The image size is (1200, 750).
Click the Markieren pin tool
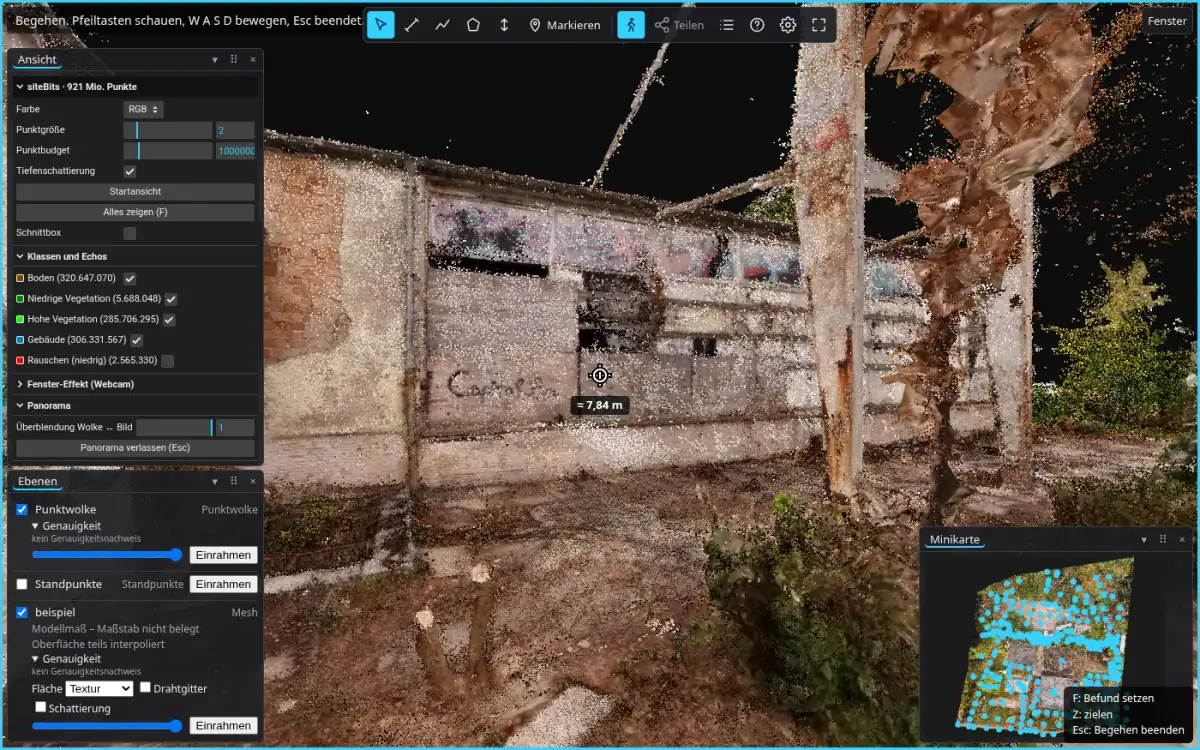[x=565, y=25]
